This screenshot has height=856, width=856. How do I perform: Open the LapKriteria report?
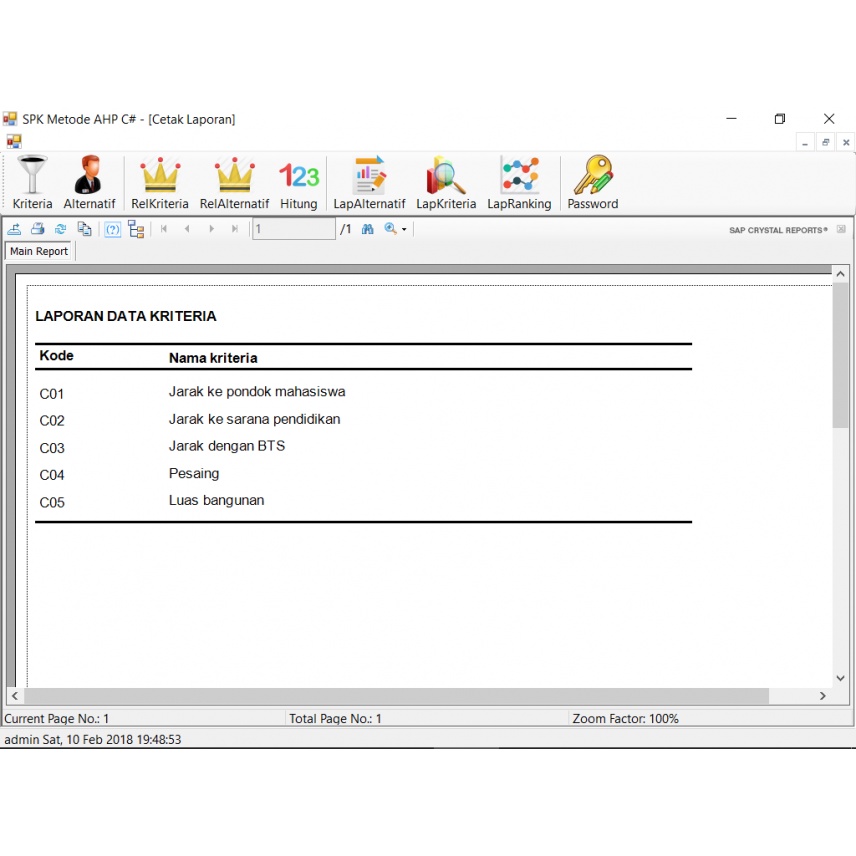[446, 183]
